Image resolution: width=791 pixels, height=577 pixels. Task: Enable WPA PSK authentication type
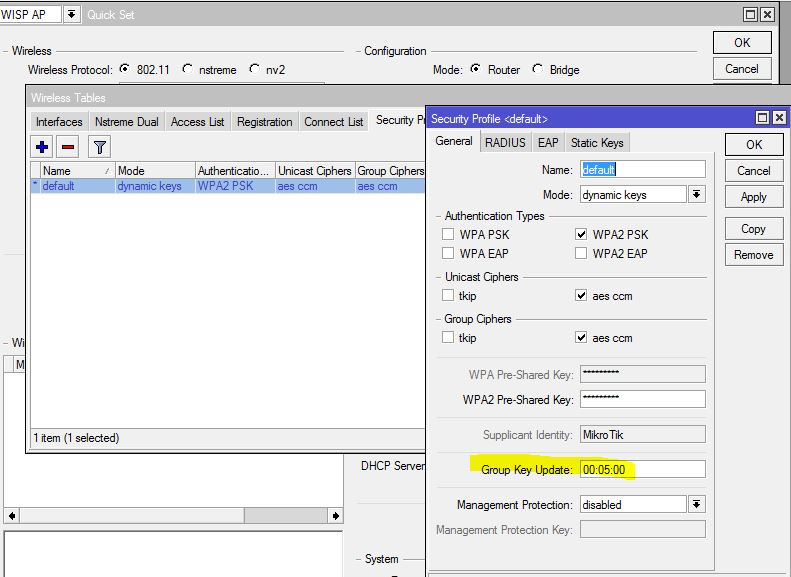447,234
